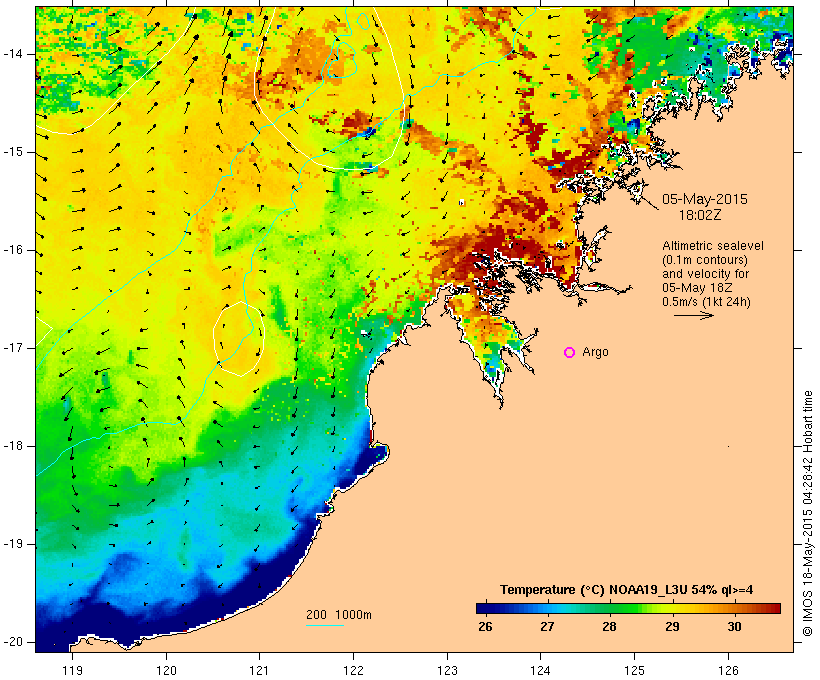820x680 pixels.
Task: Click the '0.5m/s (1kt 24h)' legend text
Action: coord(706,302)
